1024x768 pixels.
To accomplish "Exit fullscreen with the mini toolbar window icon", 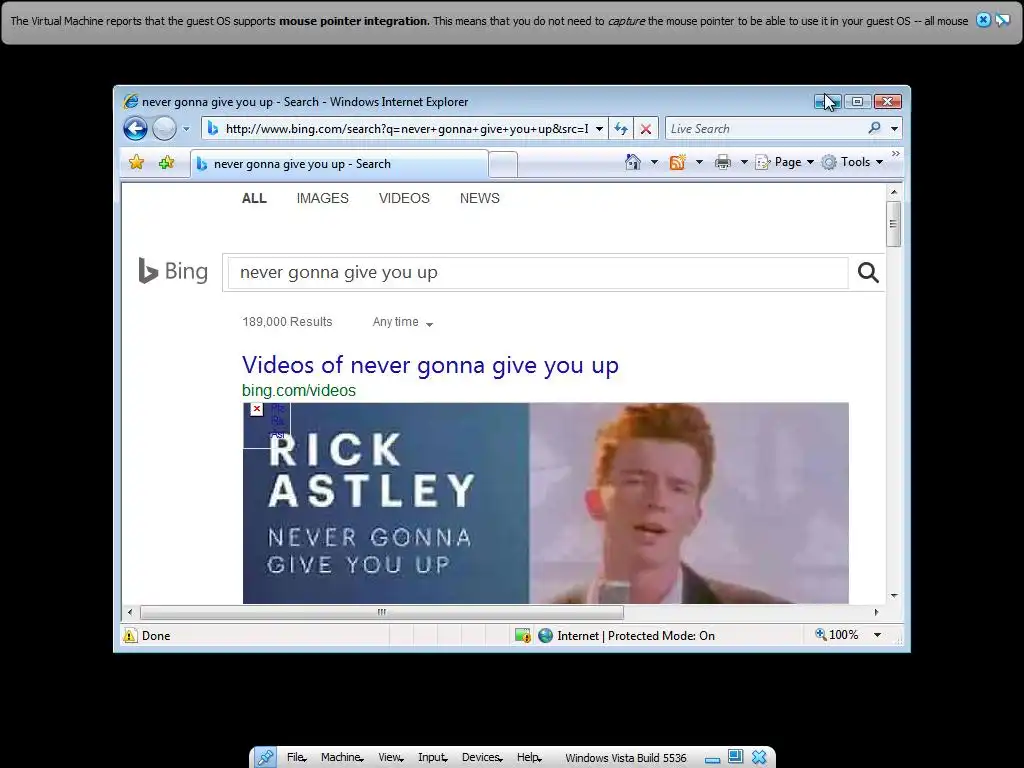I will point(735,757).
